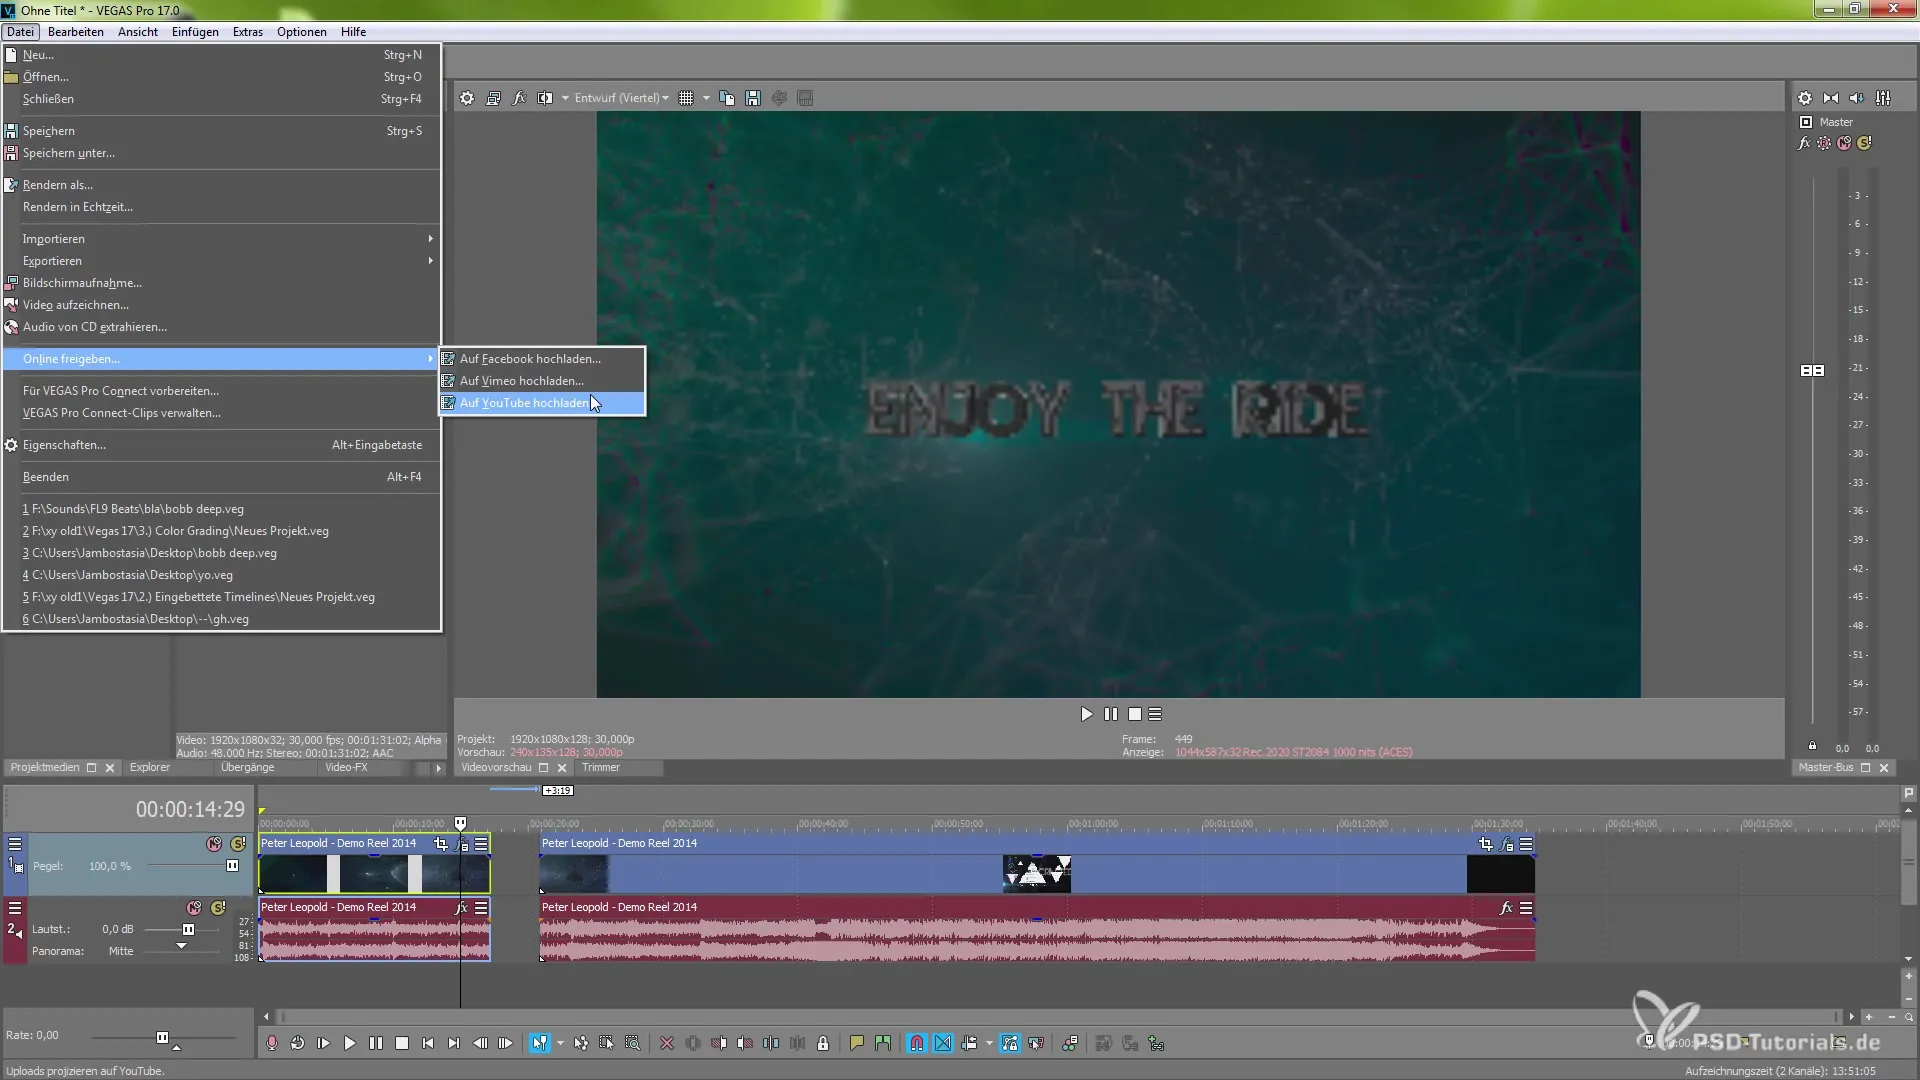Choose Auf YouTube hochladen menu entry
The width and height of the screenshot is (1920, 1080).
coord(542,403)
